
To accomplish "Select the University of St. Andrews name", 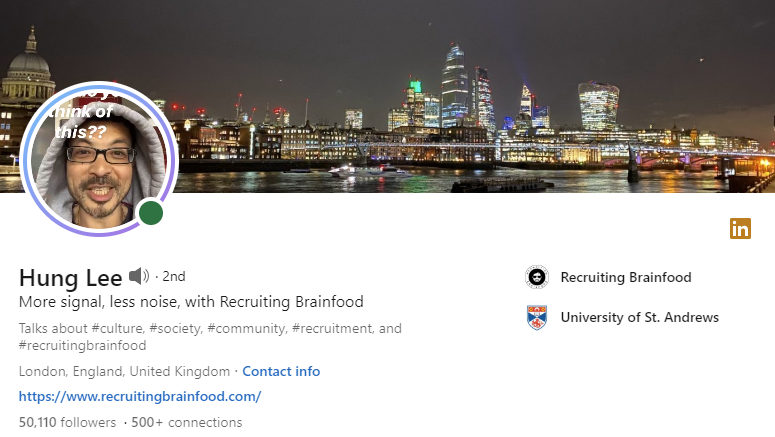I will point(640,317).
